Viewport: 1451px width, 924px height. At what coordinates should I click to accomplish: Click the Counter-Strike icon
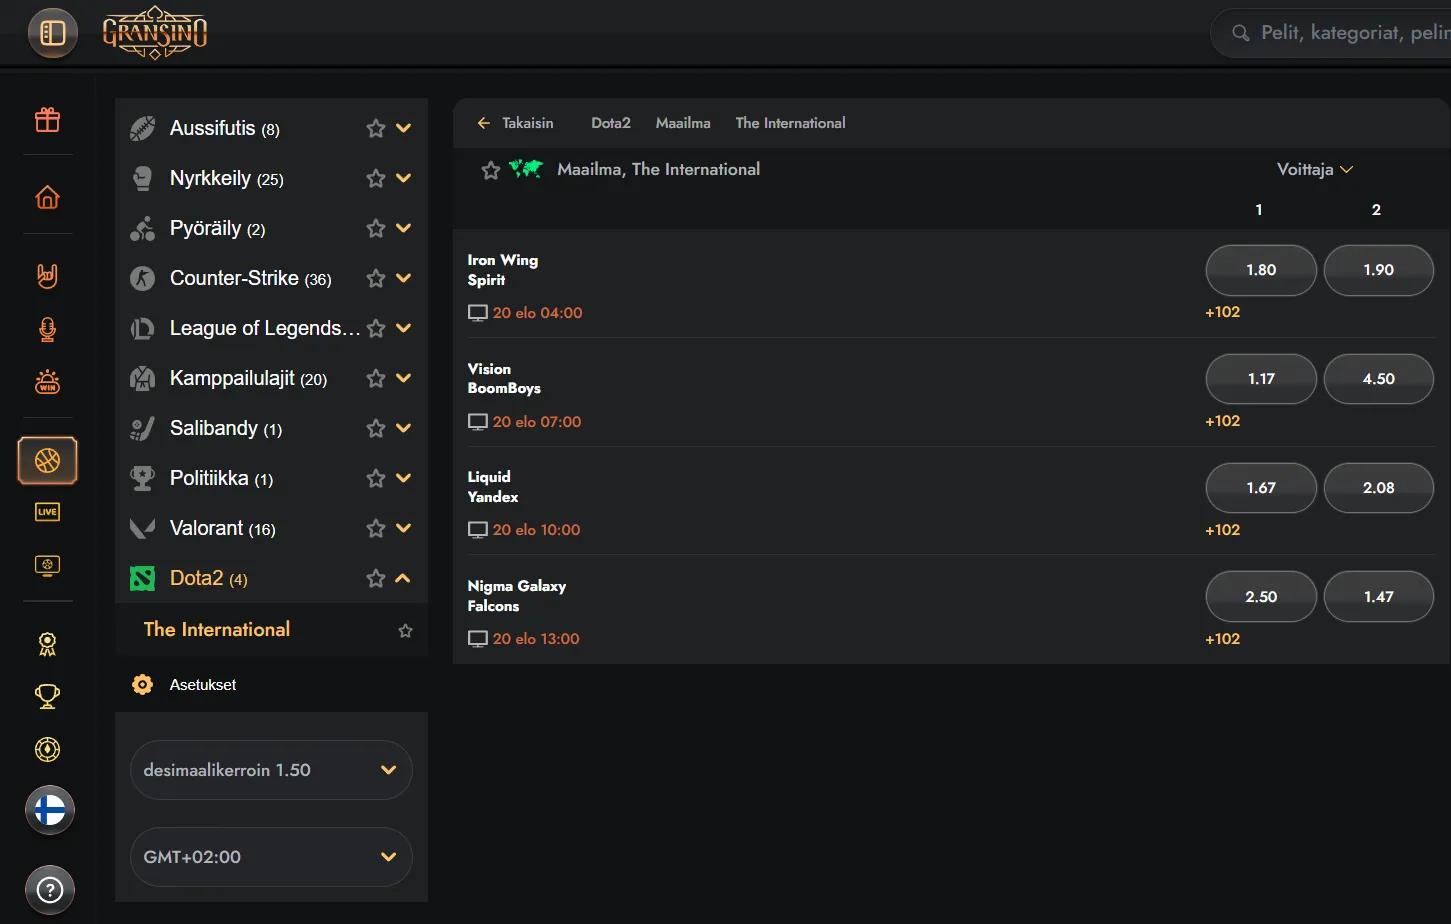pos(143,278)
